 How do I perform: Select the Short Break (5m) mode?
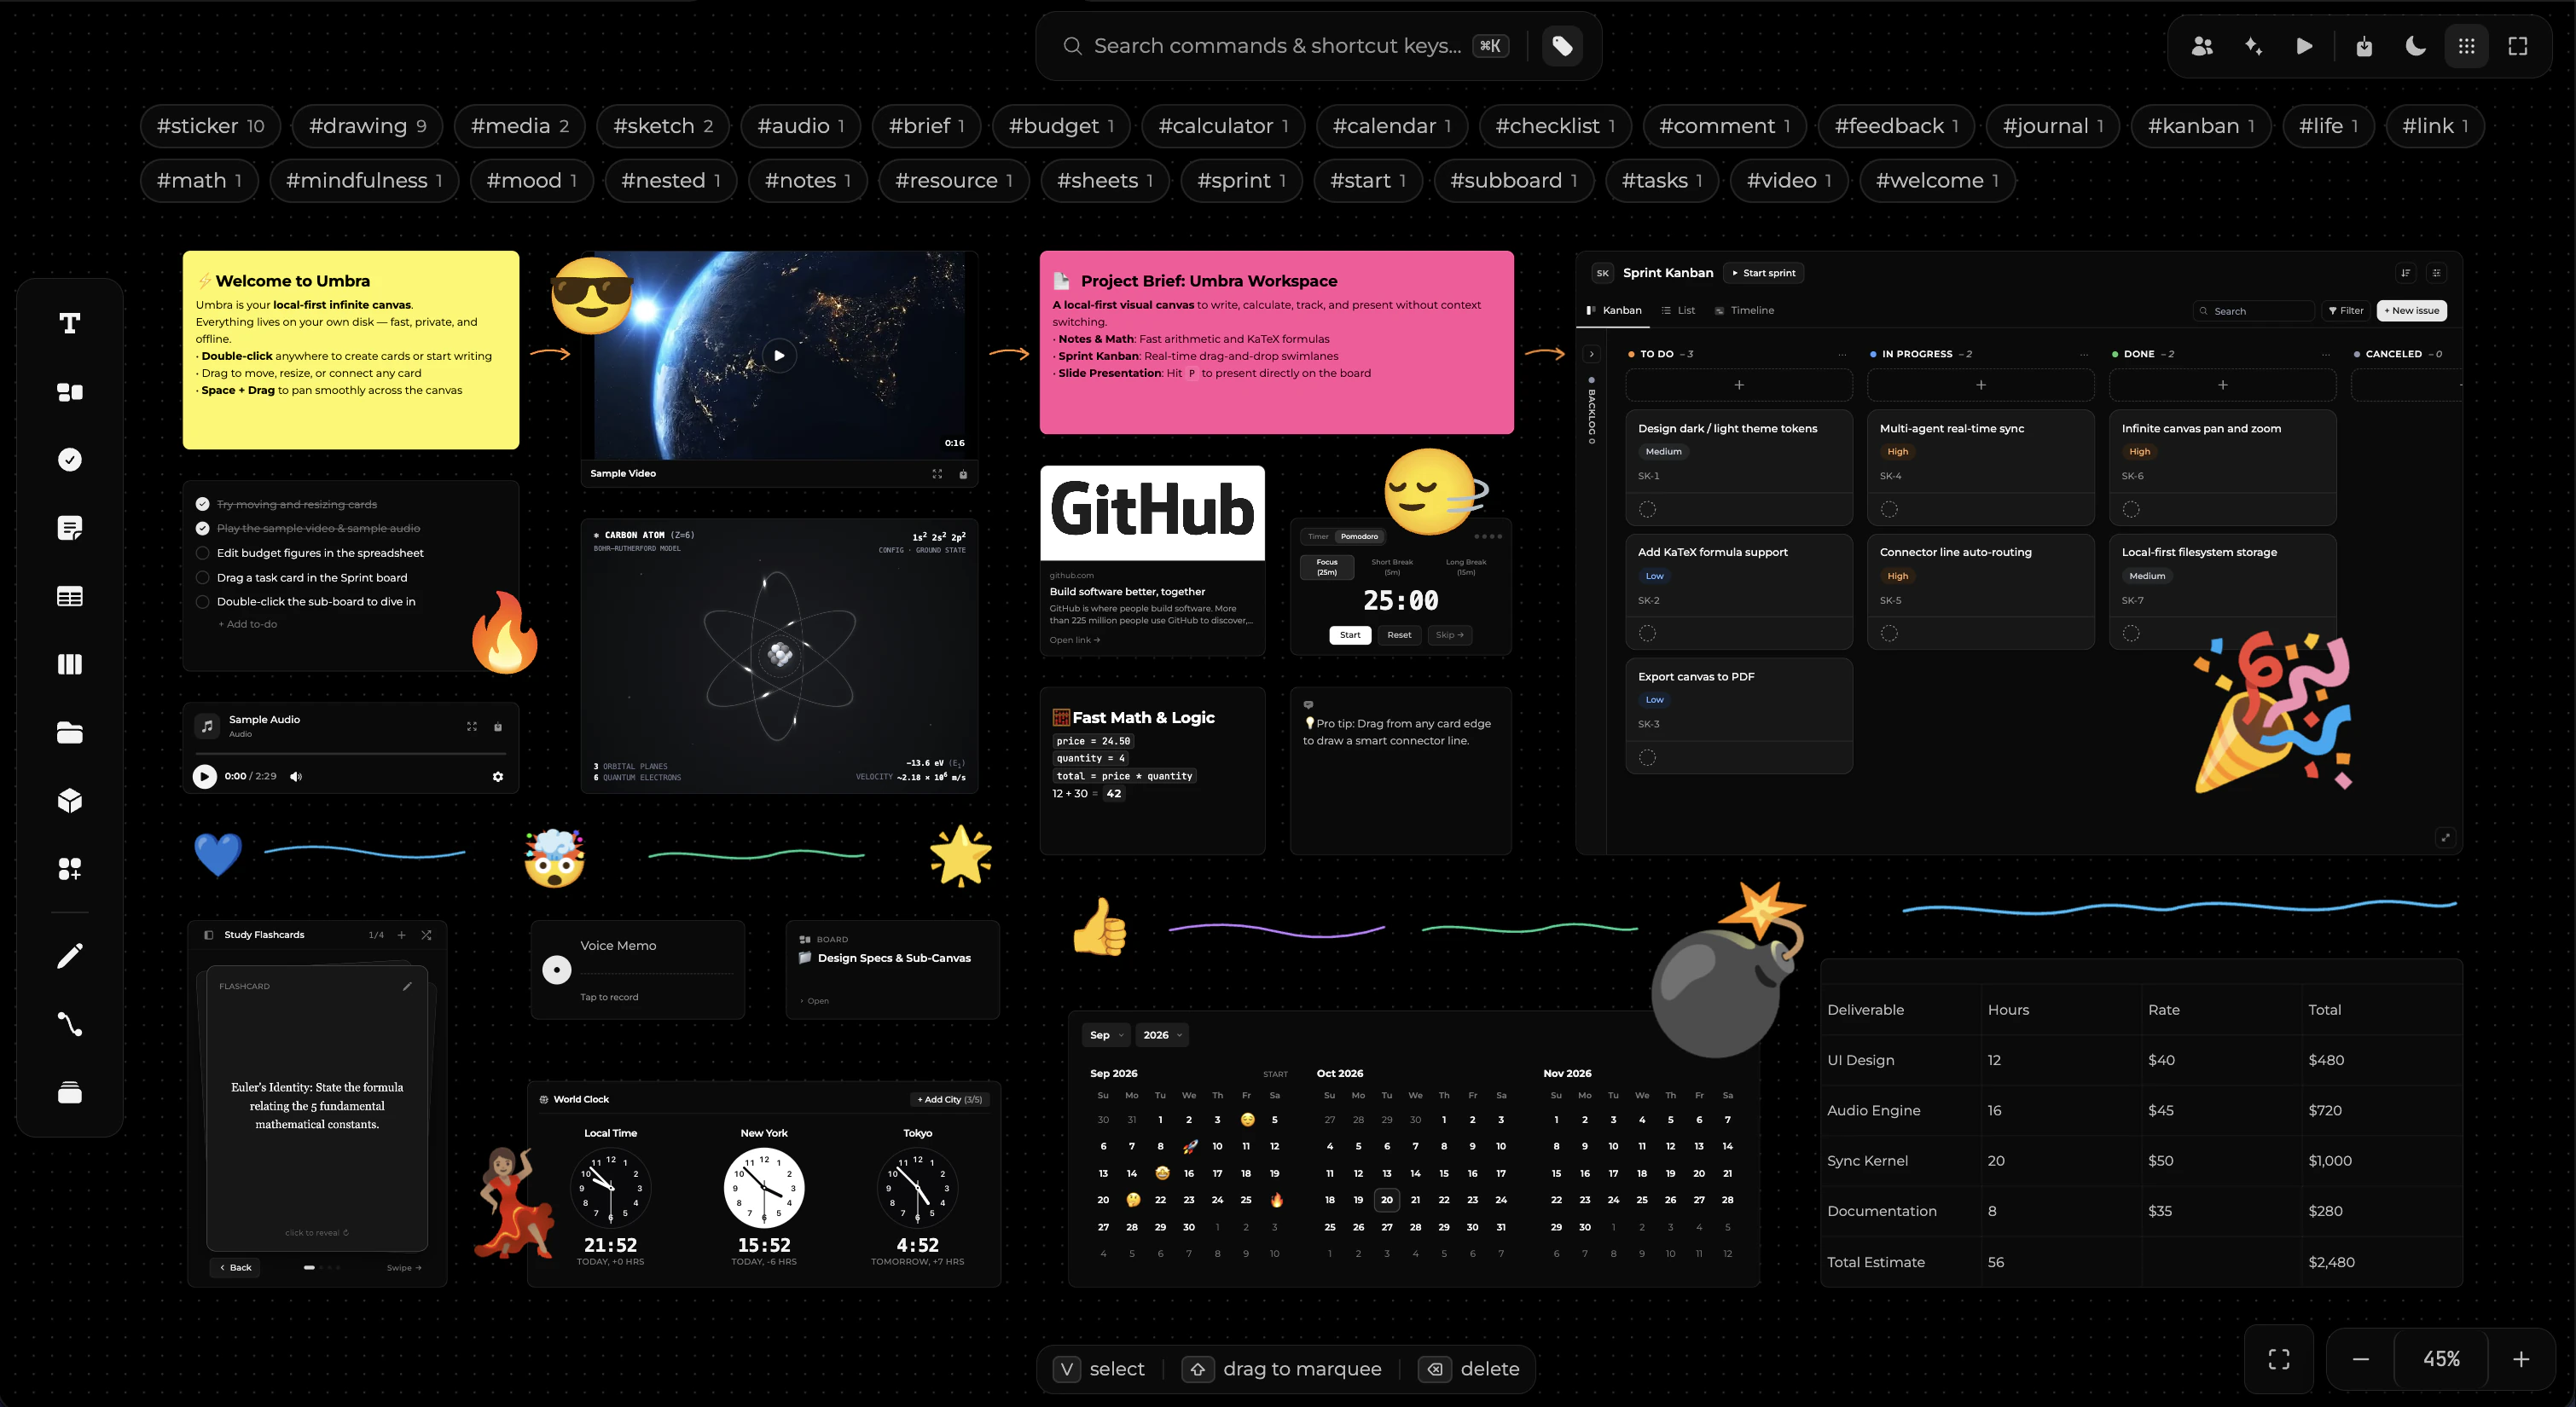1392,567
